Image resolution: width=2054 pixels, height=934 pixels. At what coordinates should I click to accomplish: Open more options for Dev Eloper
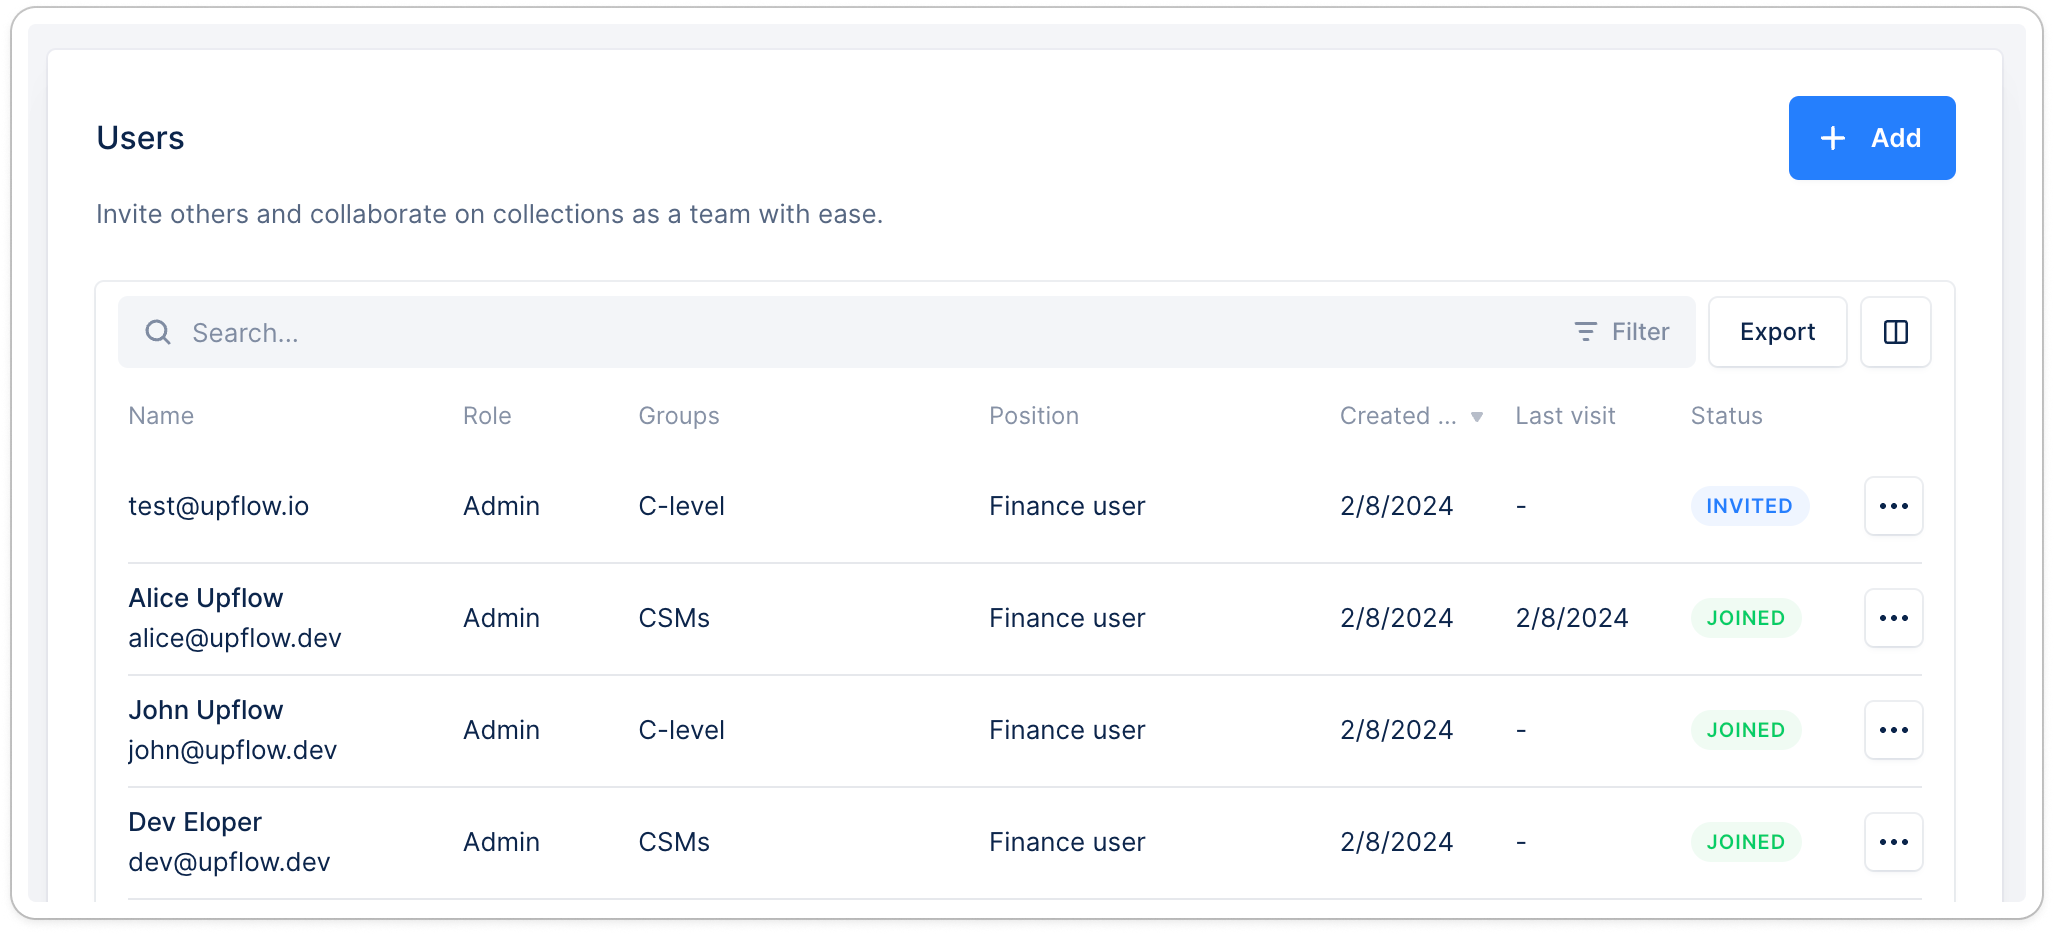1893,842
